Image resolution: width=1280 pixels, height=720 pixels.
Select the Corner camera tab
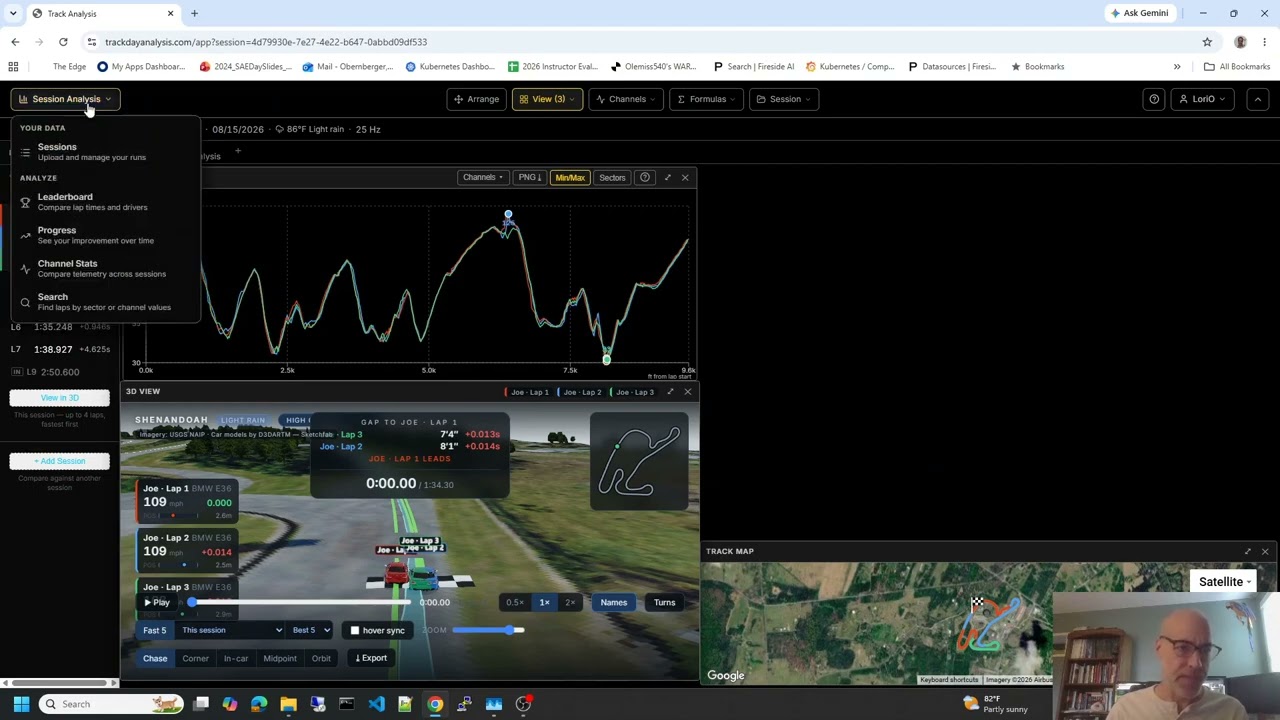pyautogui.click(x=195, y=658)
